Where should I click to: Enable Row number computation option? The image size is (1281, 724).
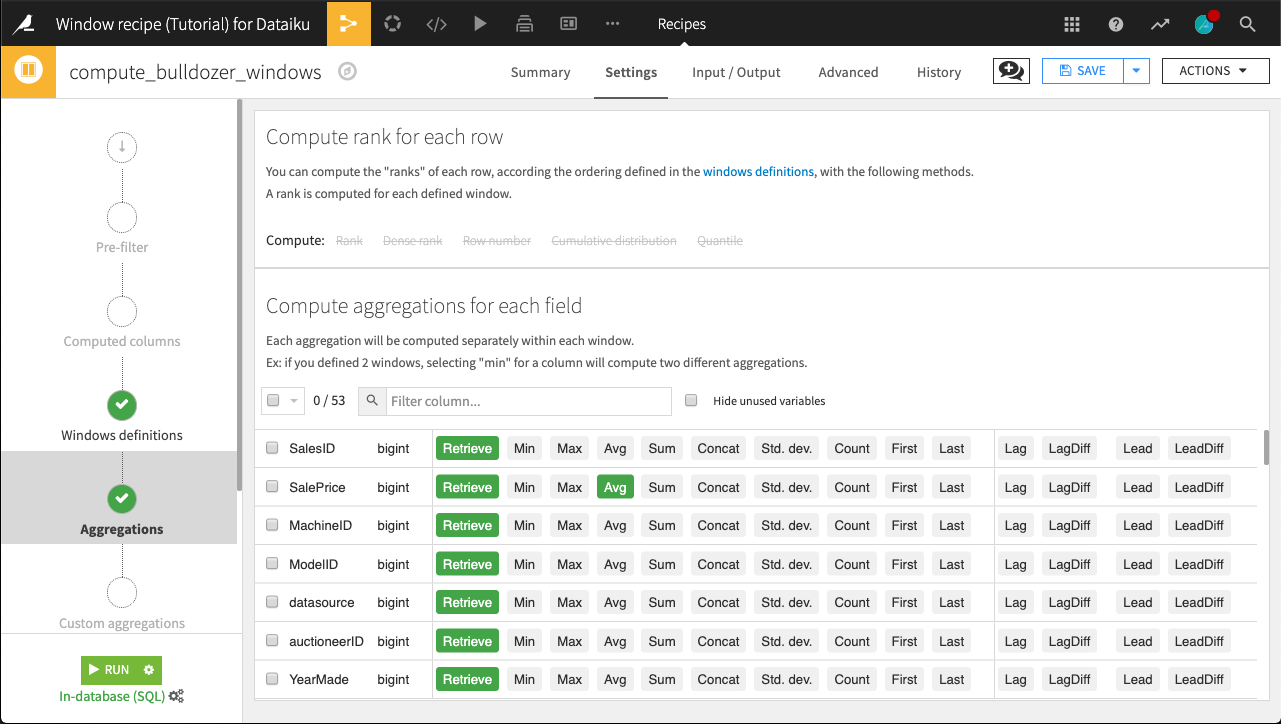click(497, 241)
